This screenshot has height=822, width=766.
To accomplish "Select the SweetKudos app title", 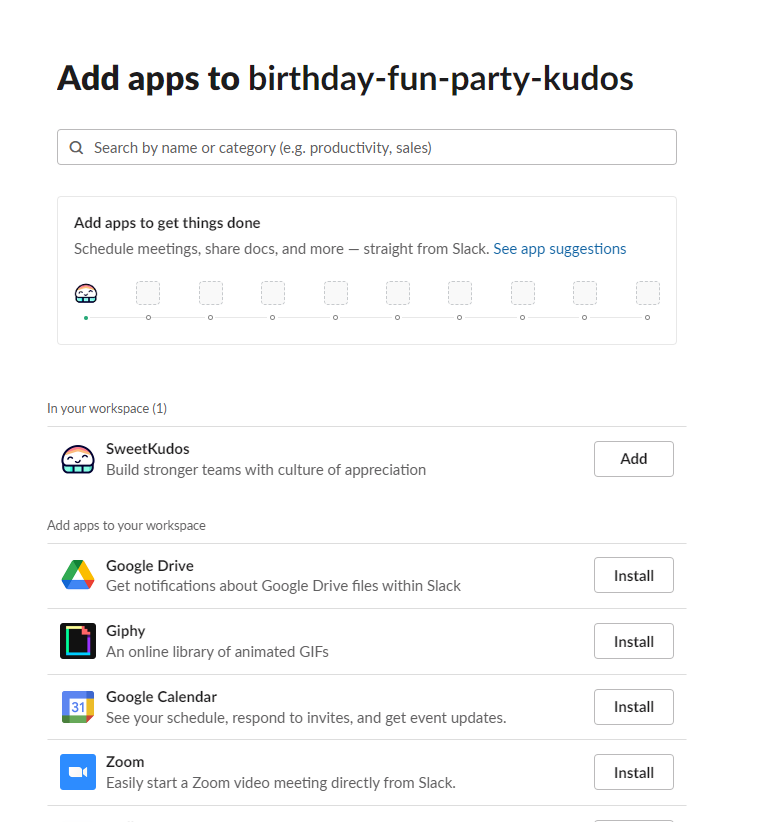I will (x=148, y=449).
